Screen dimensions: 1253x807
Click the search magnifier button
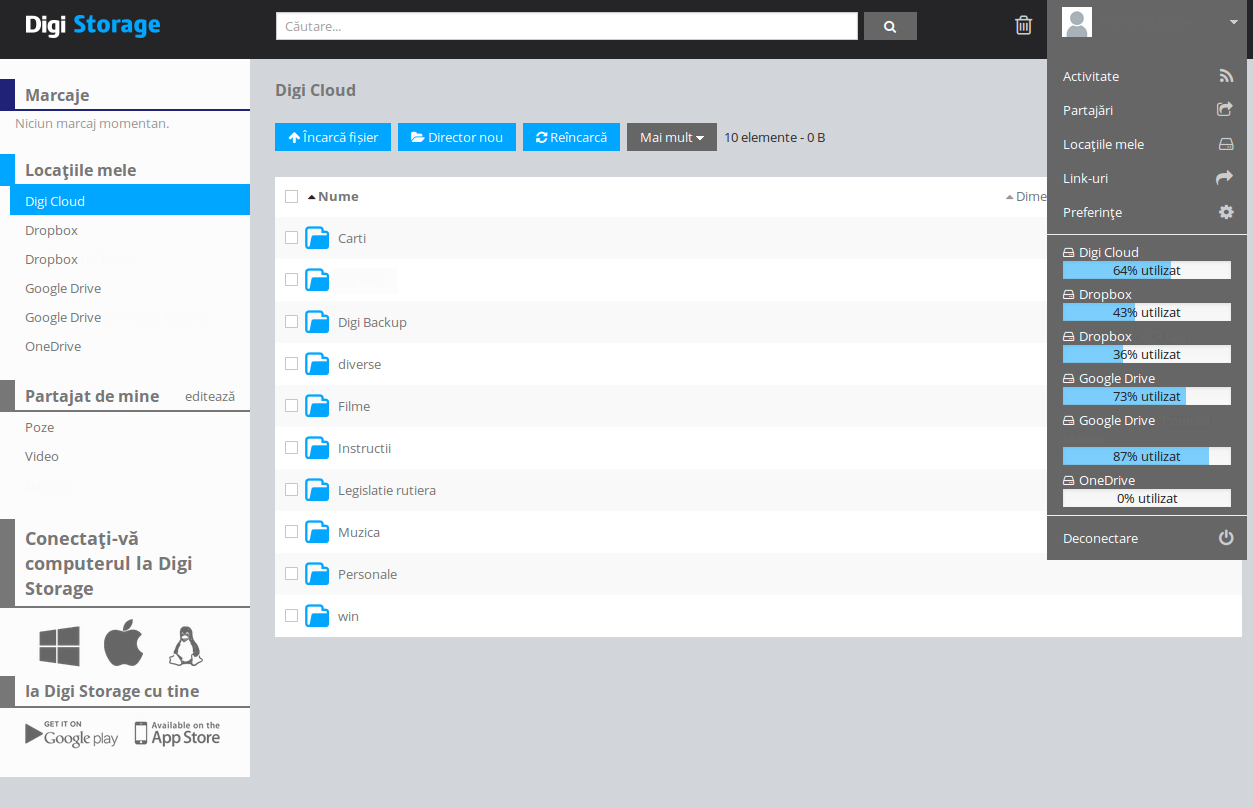tap(890, 26)
